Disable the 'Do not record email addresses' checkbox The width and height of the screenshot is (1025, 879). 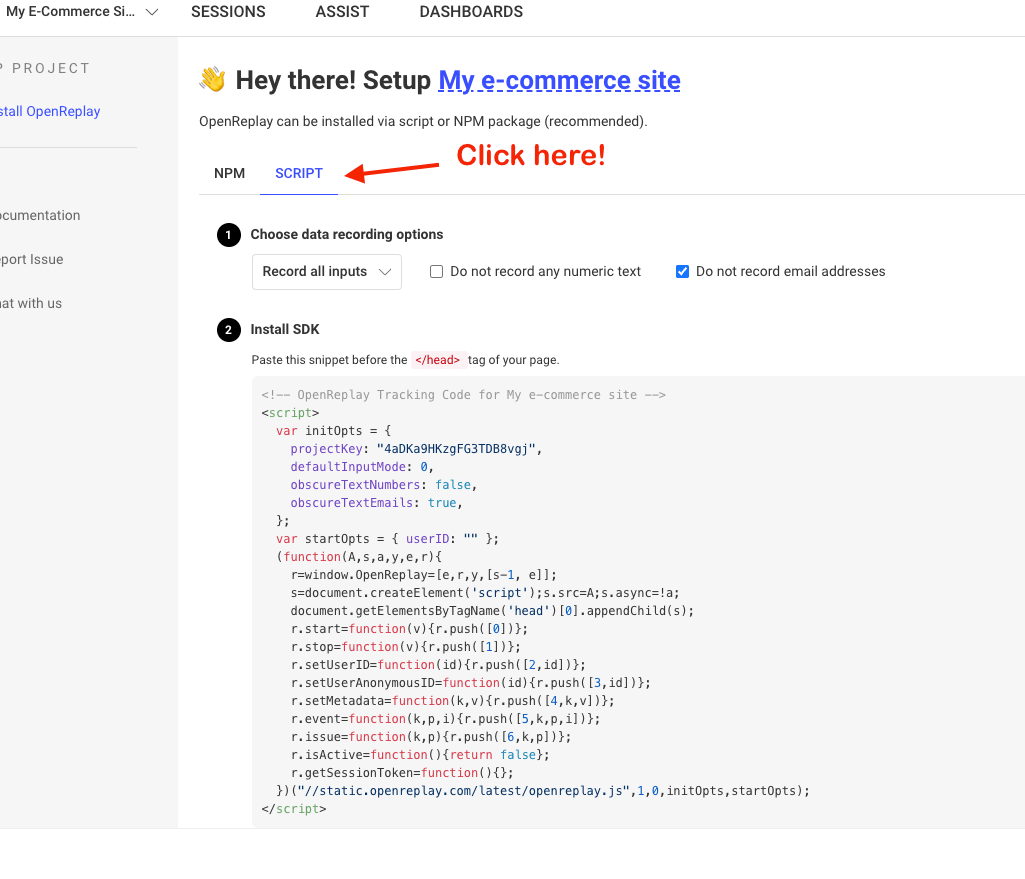click(x=682, y=271)
